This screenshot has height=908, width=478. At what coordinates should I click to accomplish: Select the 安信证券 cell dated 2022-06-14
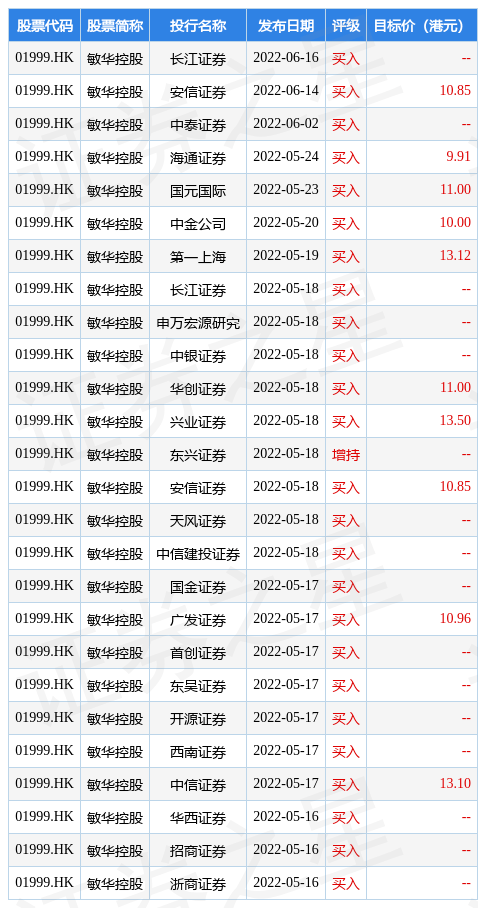[198, 91]
